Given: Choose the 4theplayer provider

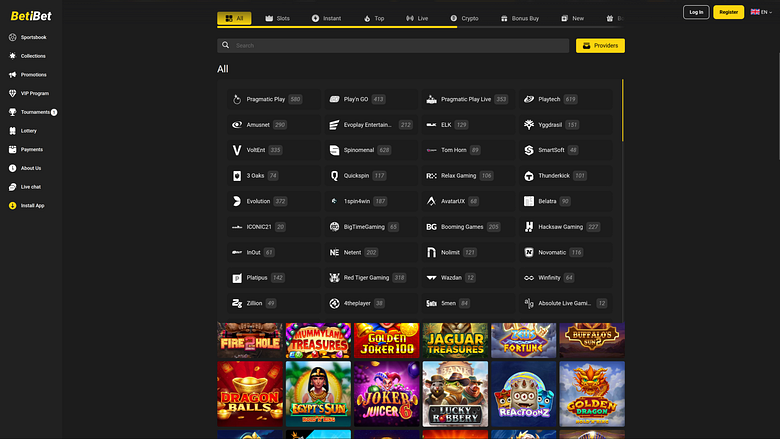Looking at the screenshot, I should coord(371,303).
